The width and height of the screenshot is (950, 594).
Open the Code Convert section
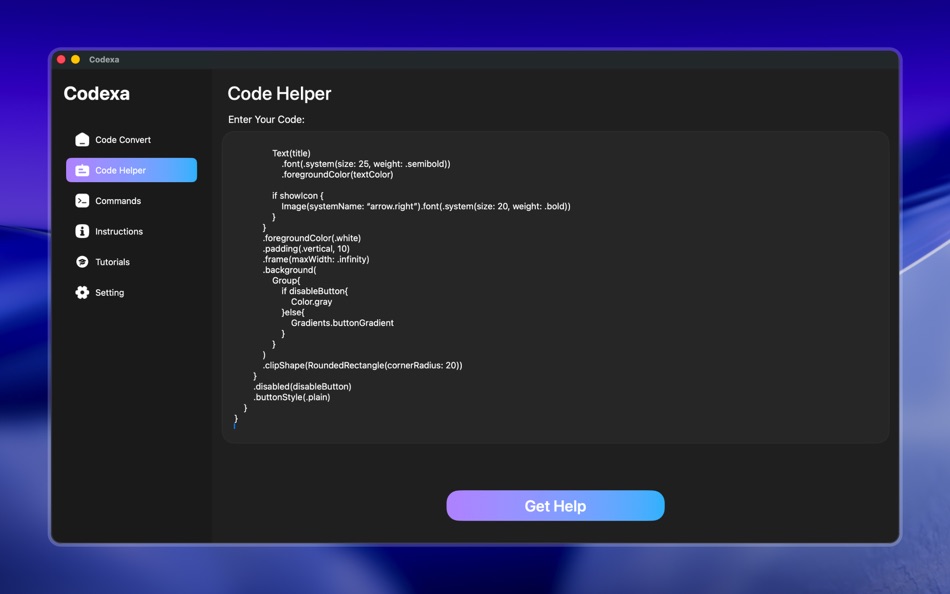(x=131, y=140)
